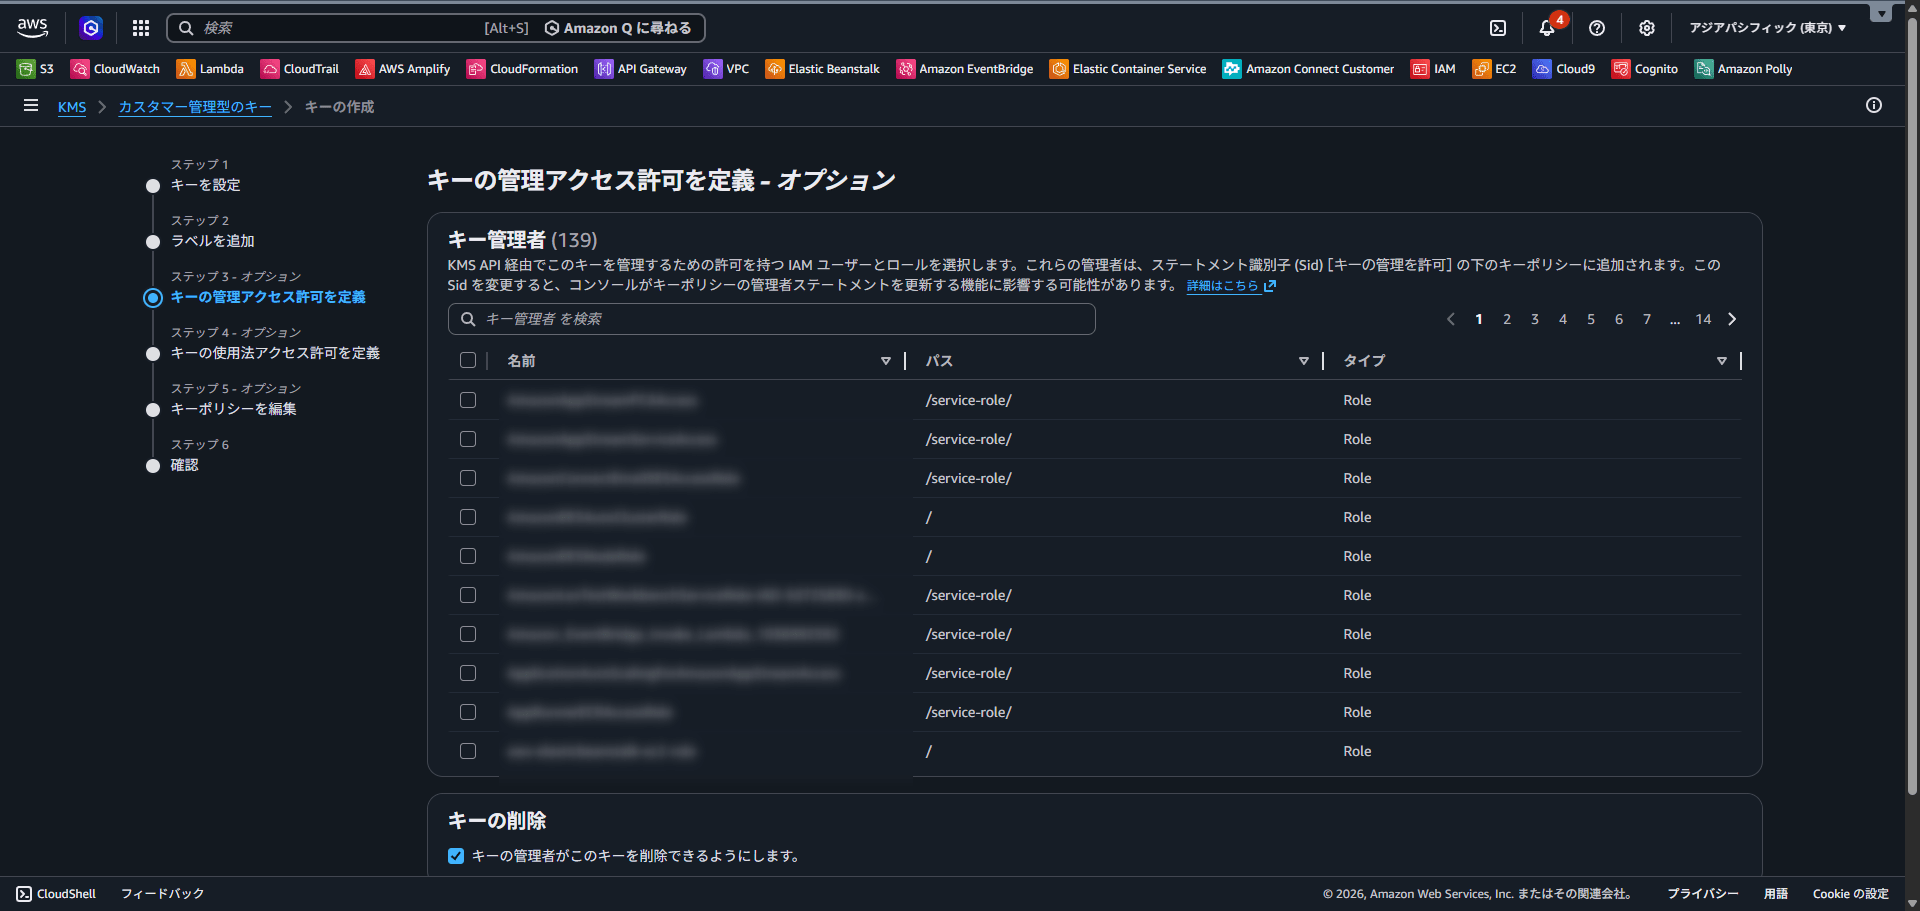Image resolution: width=1920 pixels, height=911 pixels.
Task: Sort the タイプ column using its arrow
Action: [1722, 361]
